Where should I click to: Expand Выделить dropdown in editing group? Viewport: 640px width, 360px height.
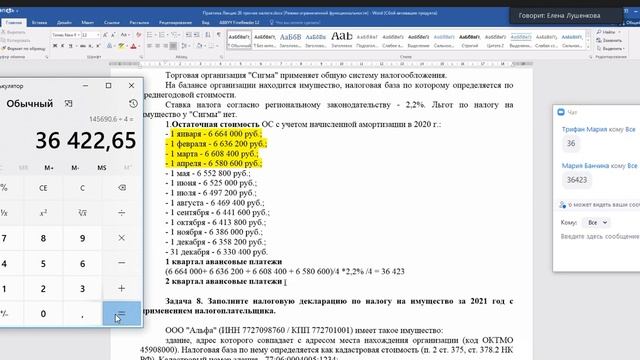pyautogui.click(x=623, y=49)
